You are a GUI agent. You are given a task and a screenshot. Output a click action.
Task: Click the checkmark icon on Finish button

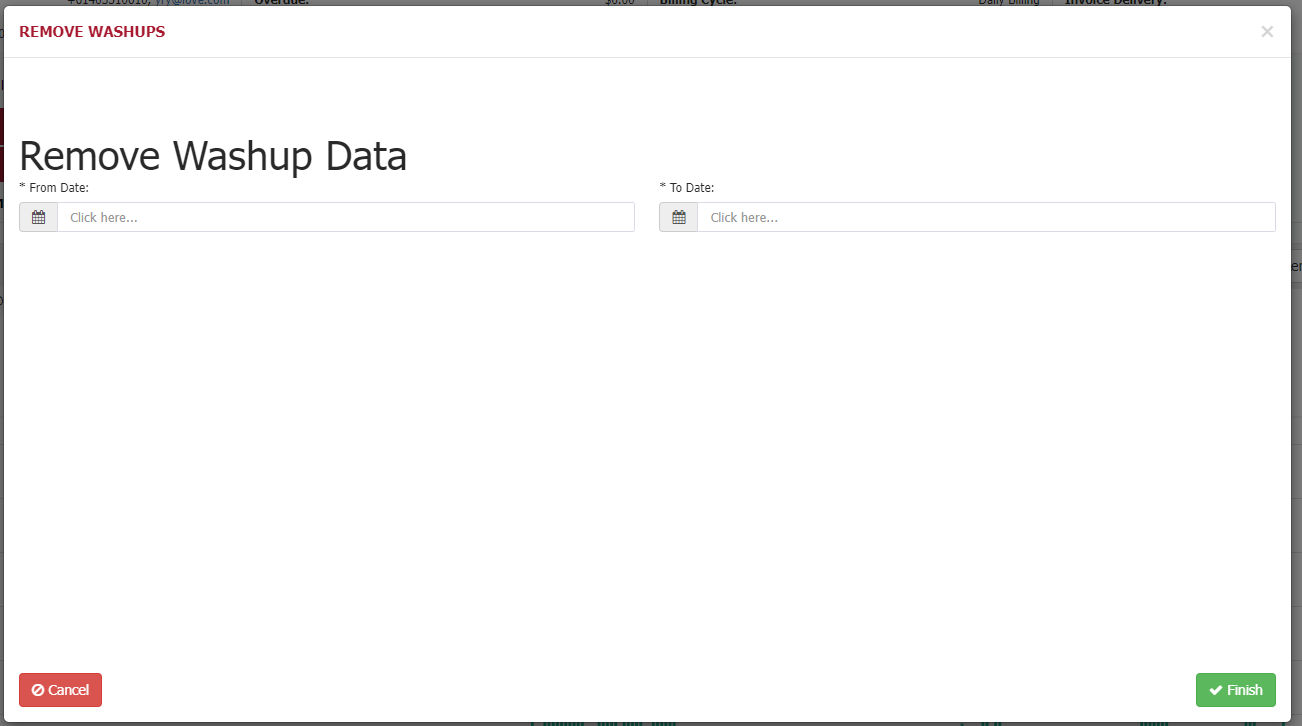click(1216, 690)
